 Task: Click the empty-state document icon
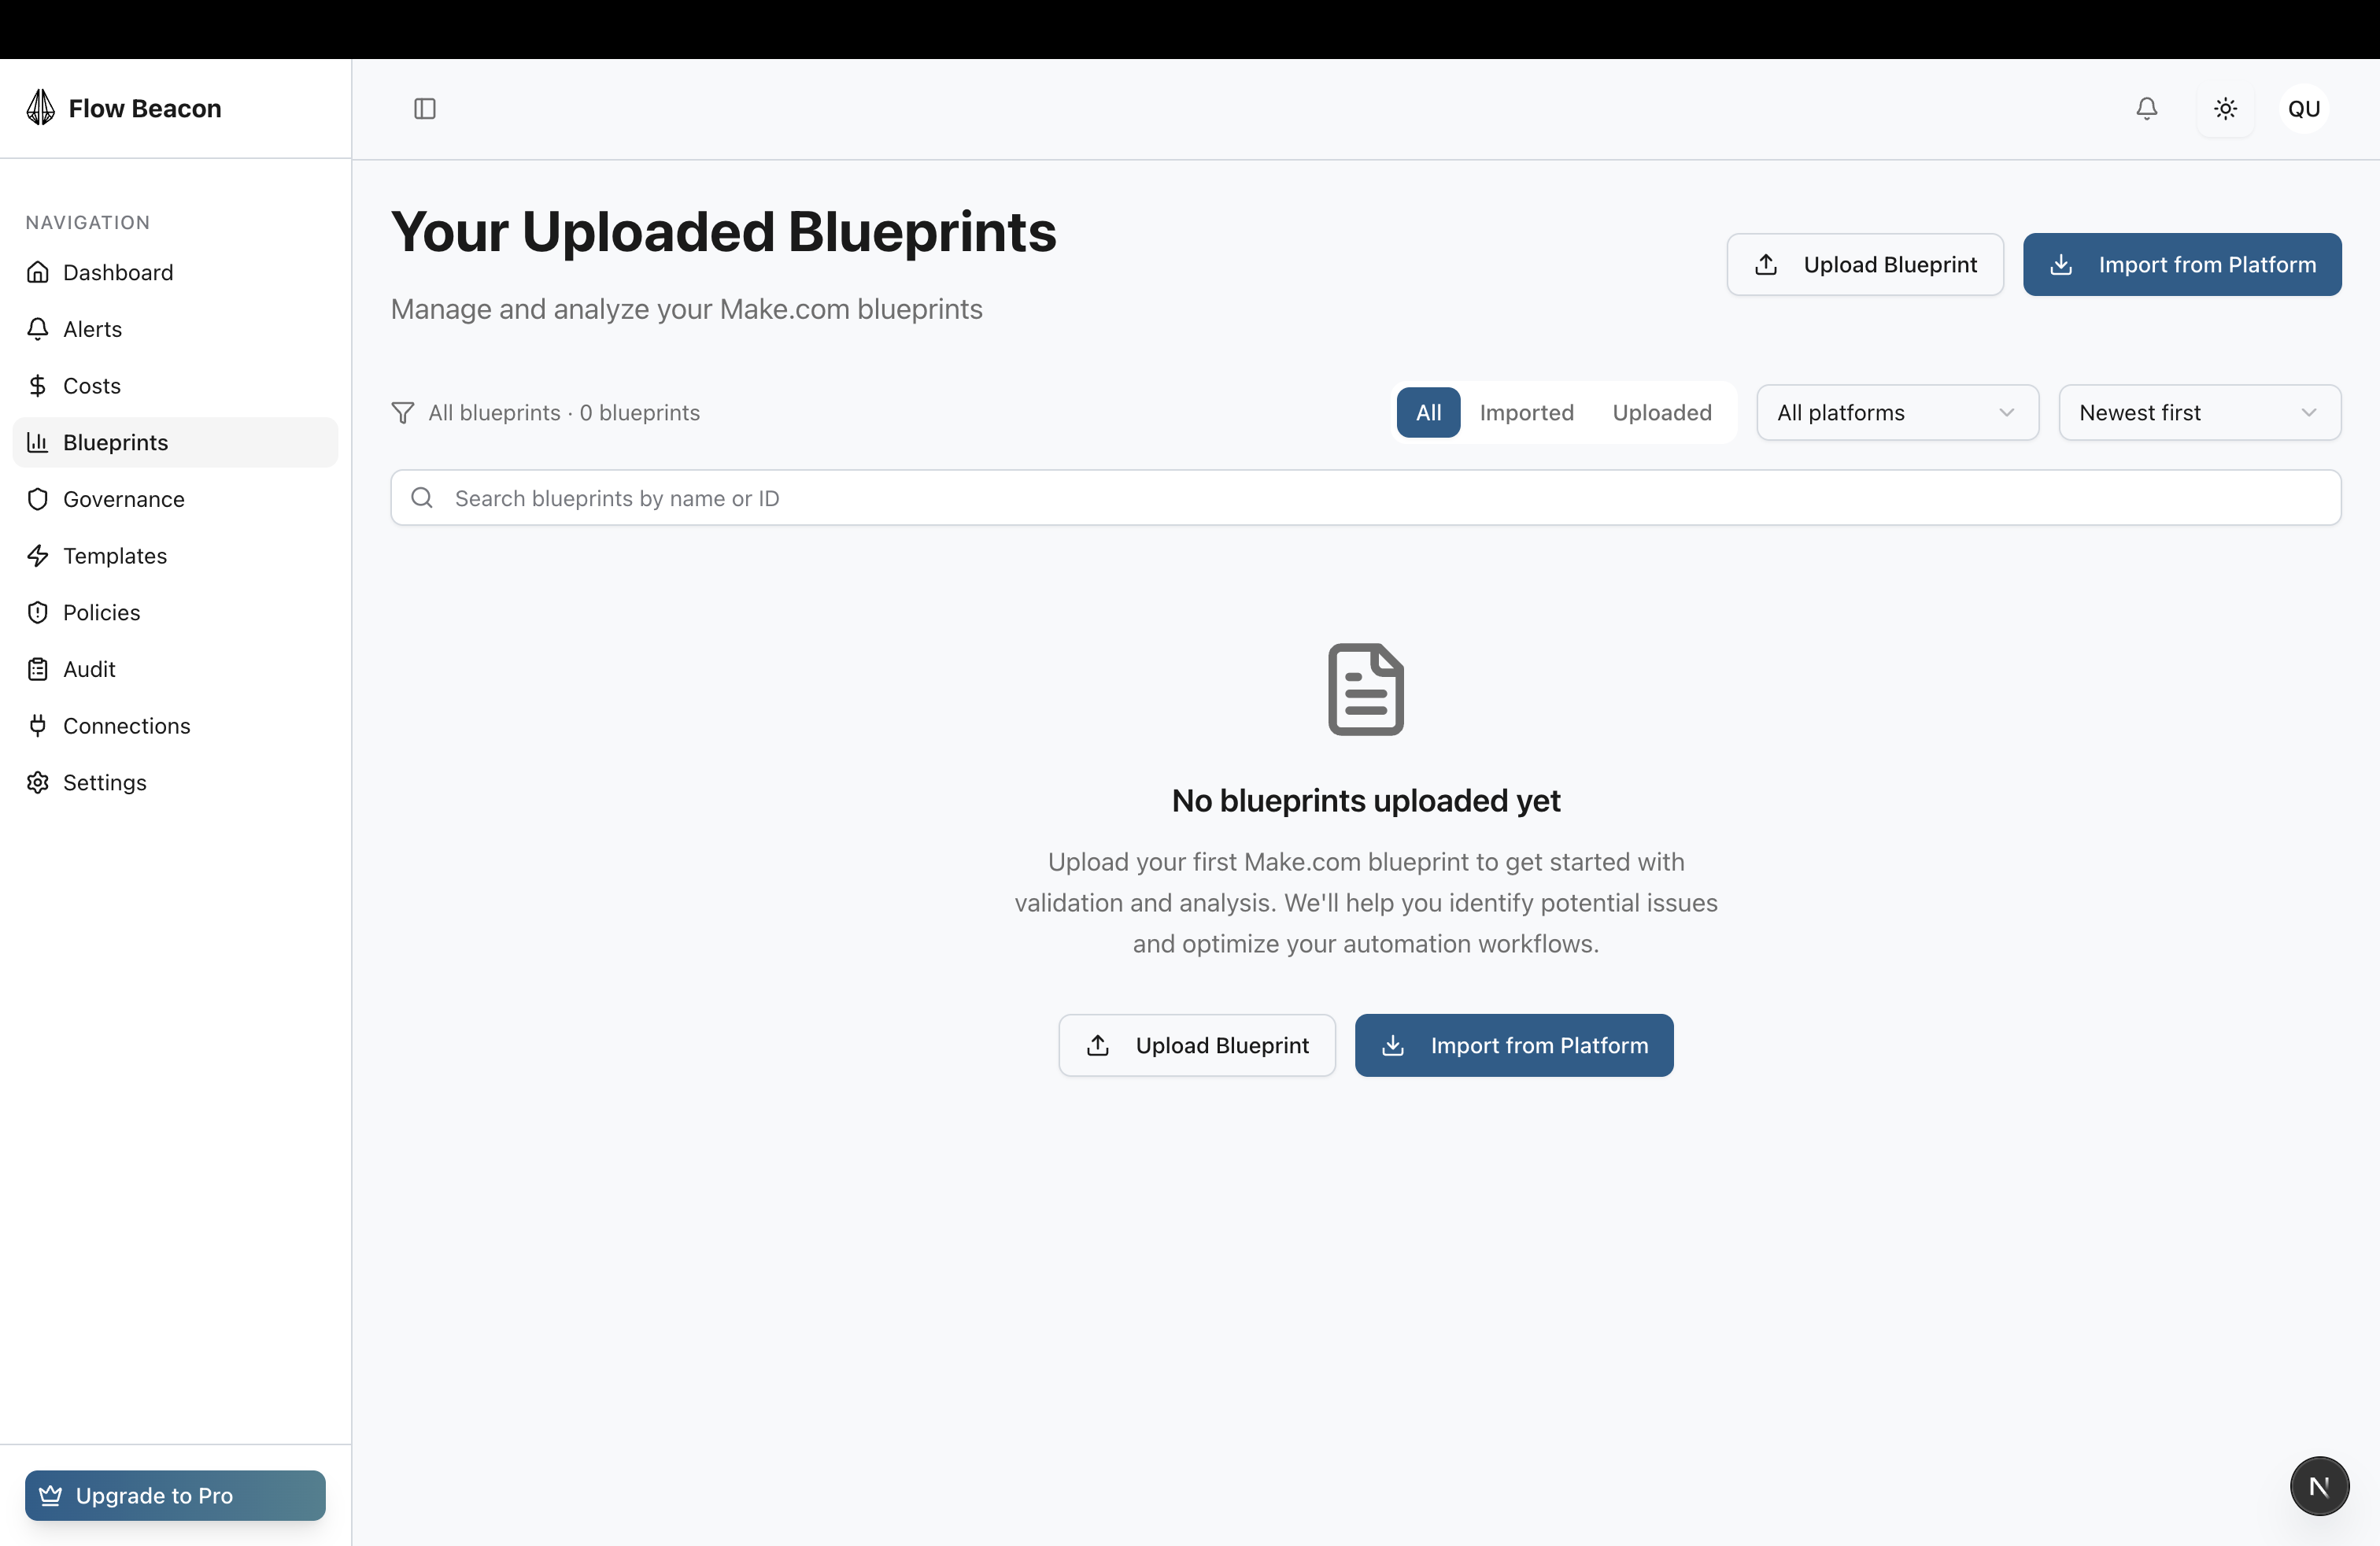(1365, 689)
